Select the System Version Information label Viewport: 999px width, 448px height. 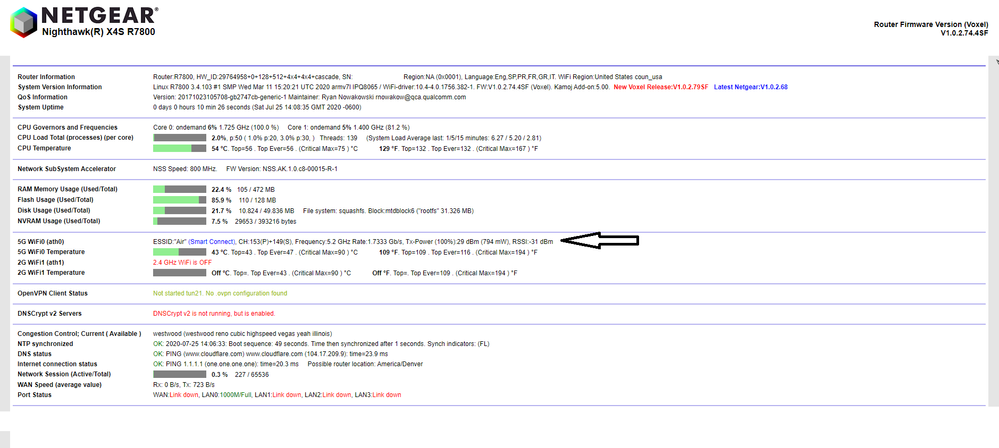[x=59, y=87]
